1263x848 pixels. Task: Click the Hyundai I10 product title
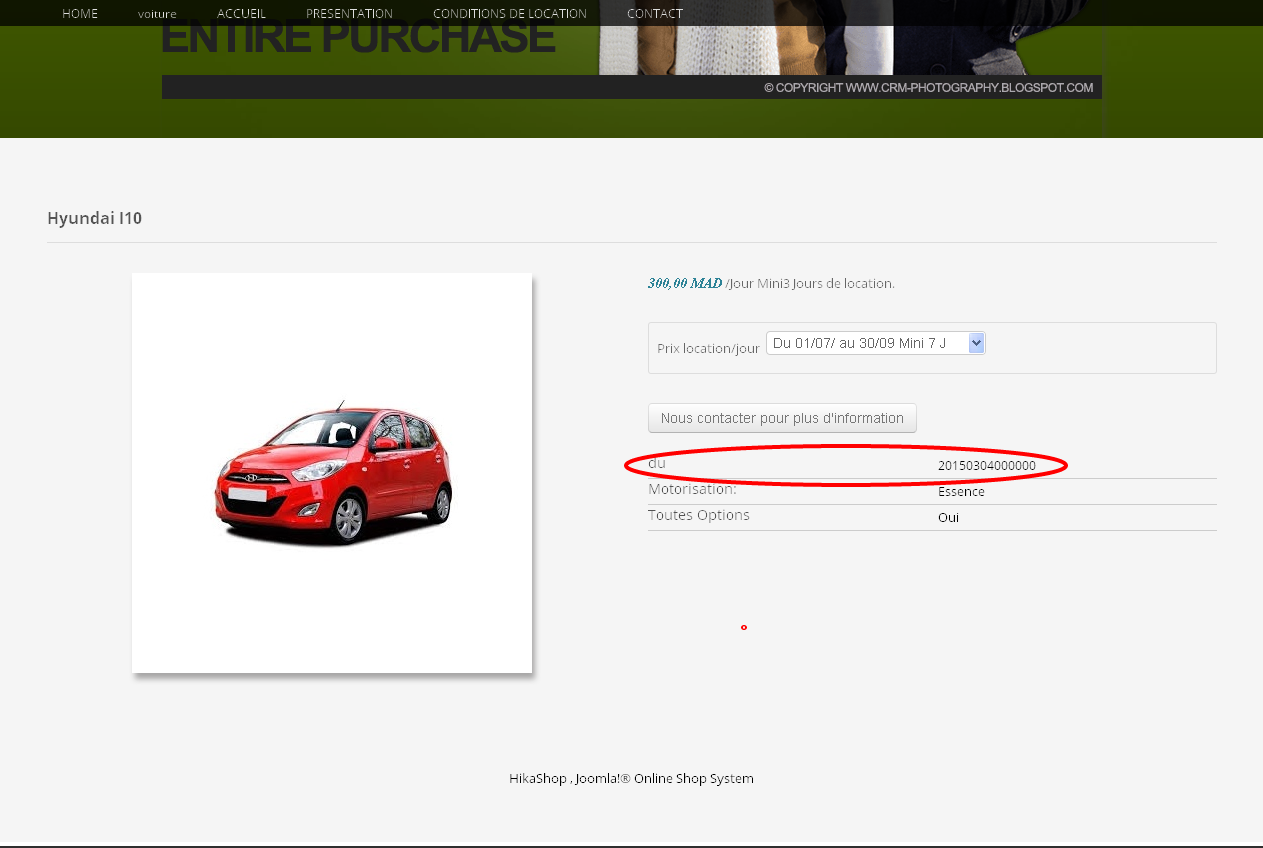[94, 218]
